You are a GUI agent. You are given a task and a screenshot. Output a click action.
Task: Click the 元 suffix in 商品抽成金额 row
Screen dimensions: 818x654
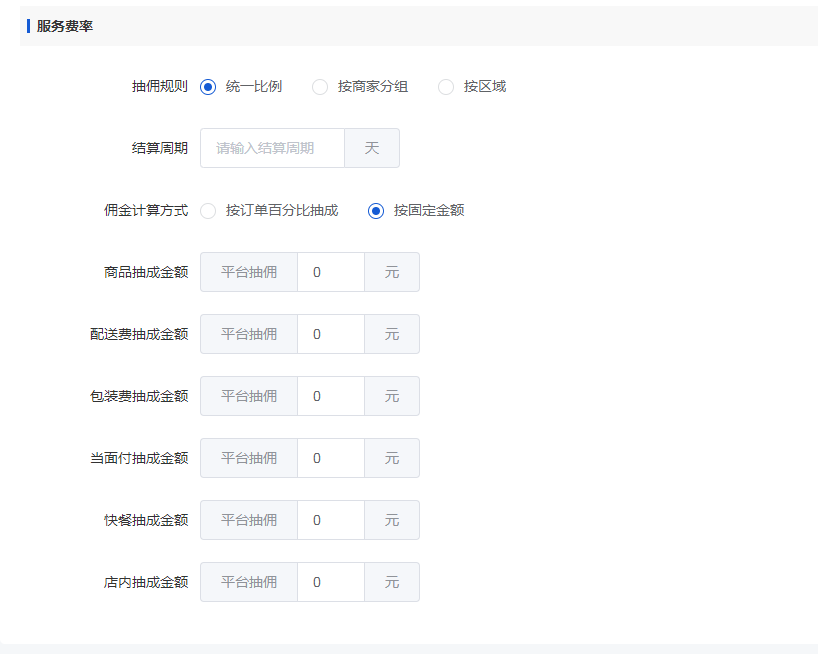point(392,272)
